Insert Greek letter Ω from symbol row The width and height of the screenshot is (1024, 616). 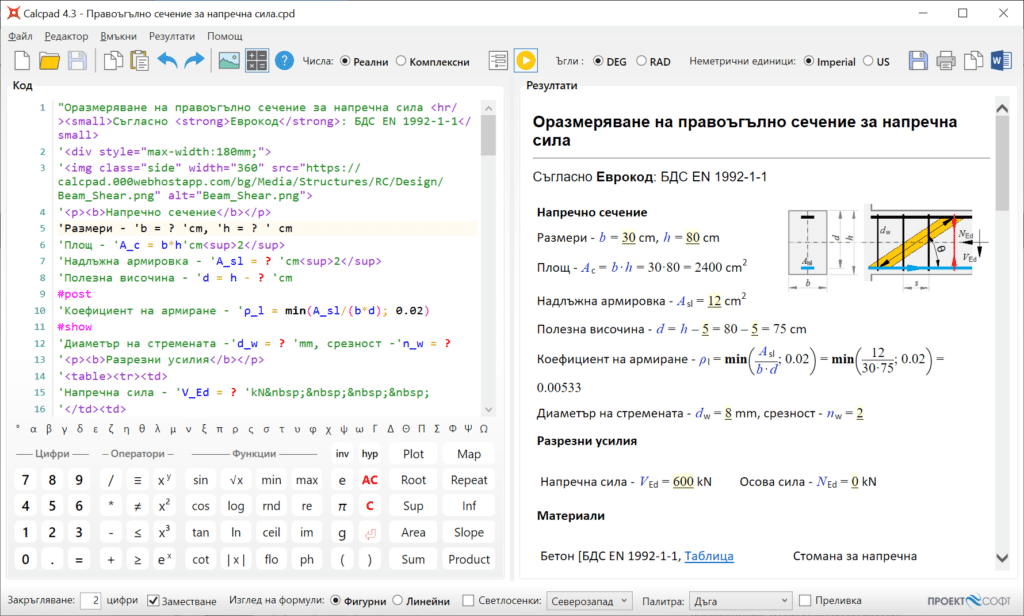[483, 429]
